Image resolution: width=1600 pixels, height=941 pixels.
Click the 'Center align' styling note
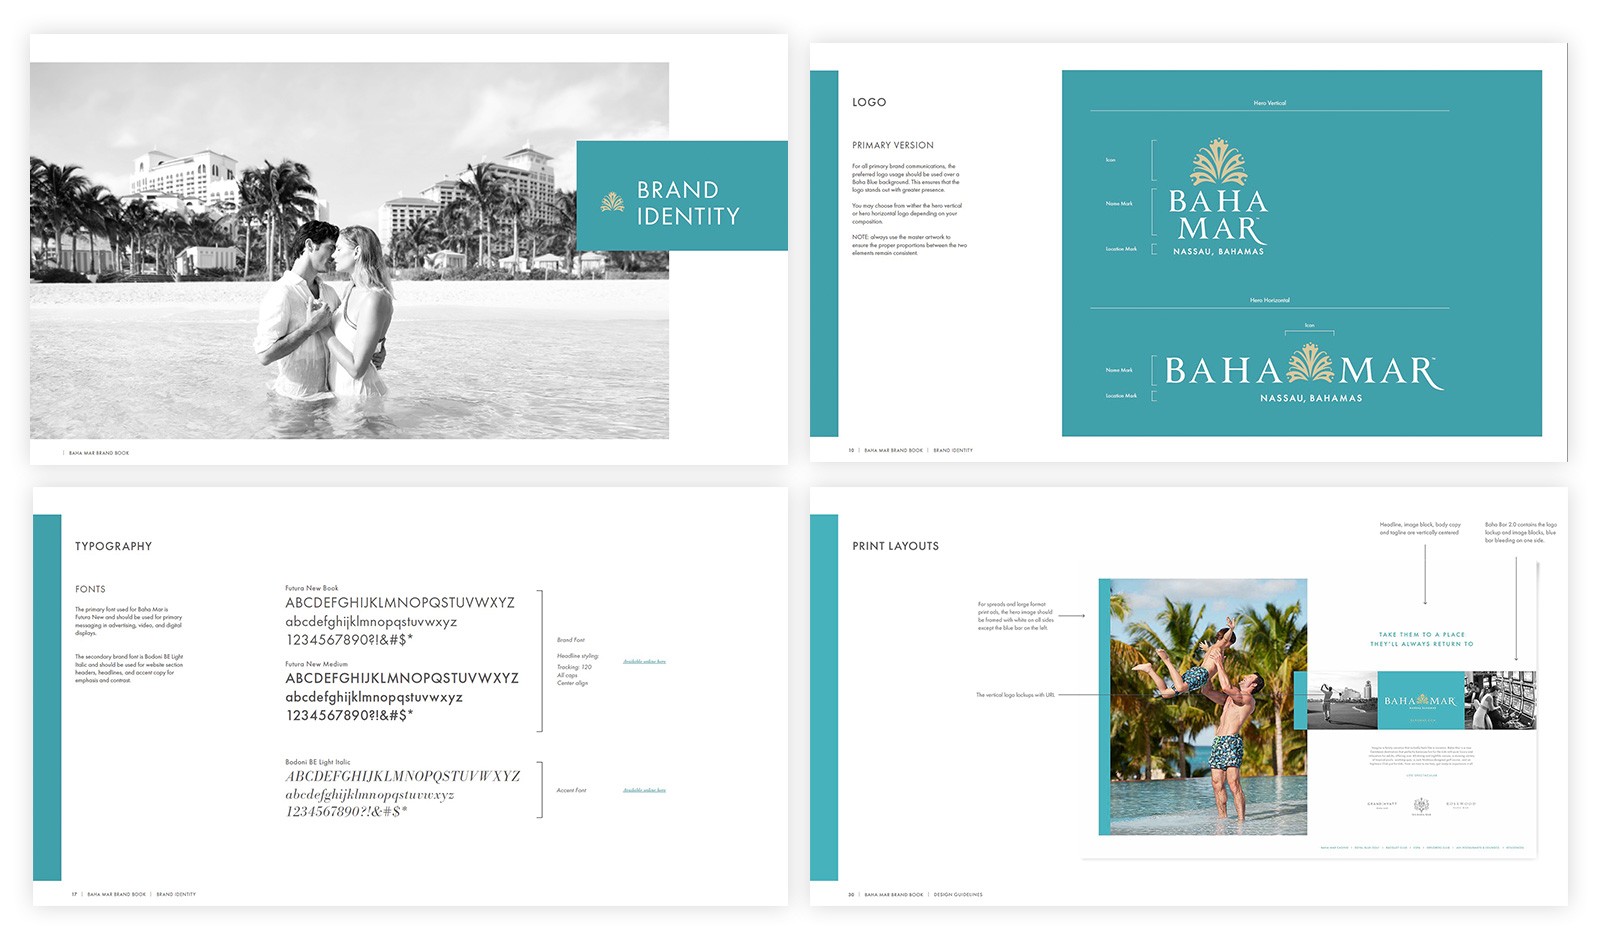pyautogui.click(x=572, y=683)
